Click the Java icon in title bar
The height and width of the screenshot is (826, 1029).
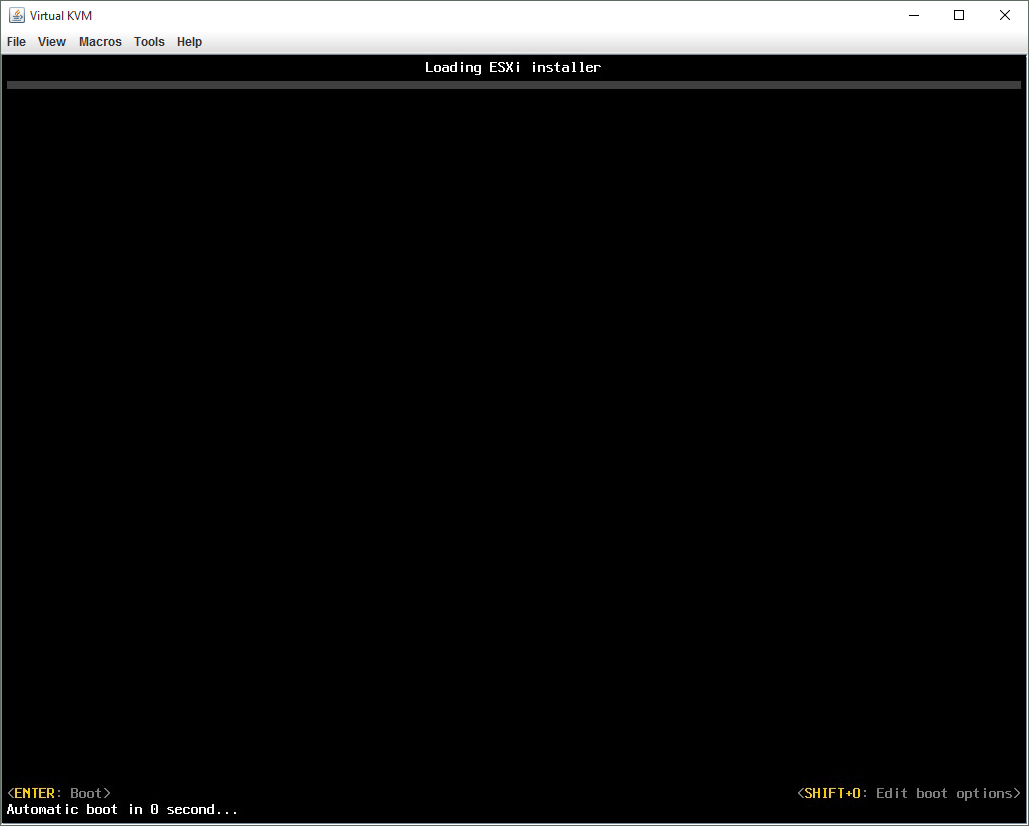click(x=17, y=15)
